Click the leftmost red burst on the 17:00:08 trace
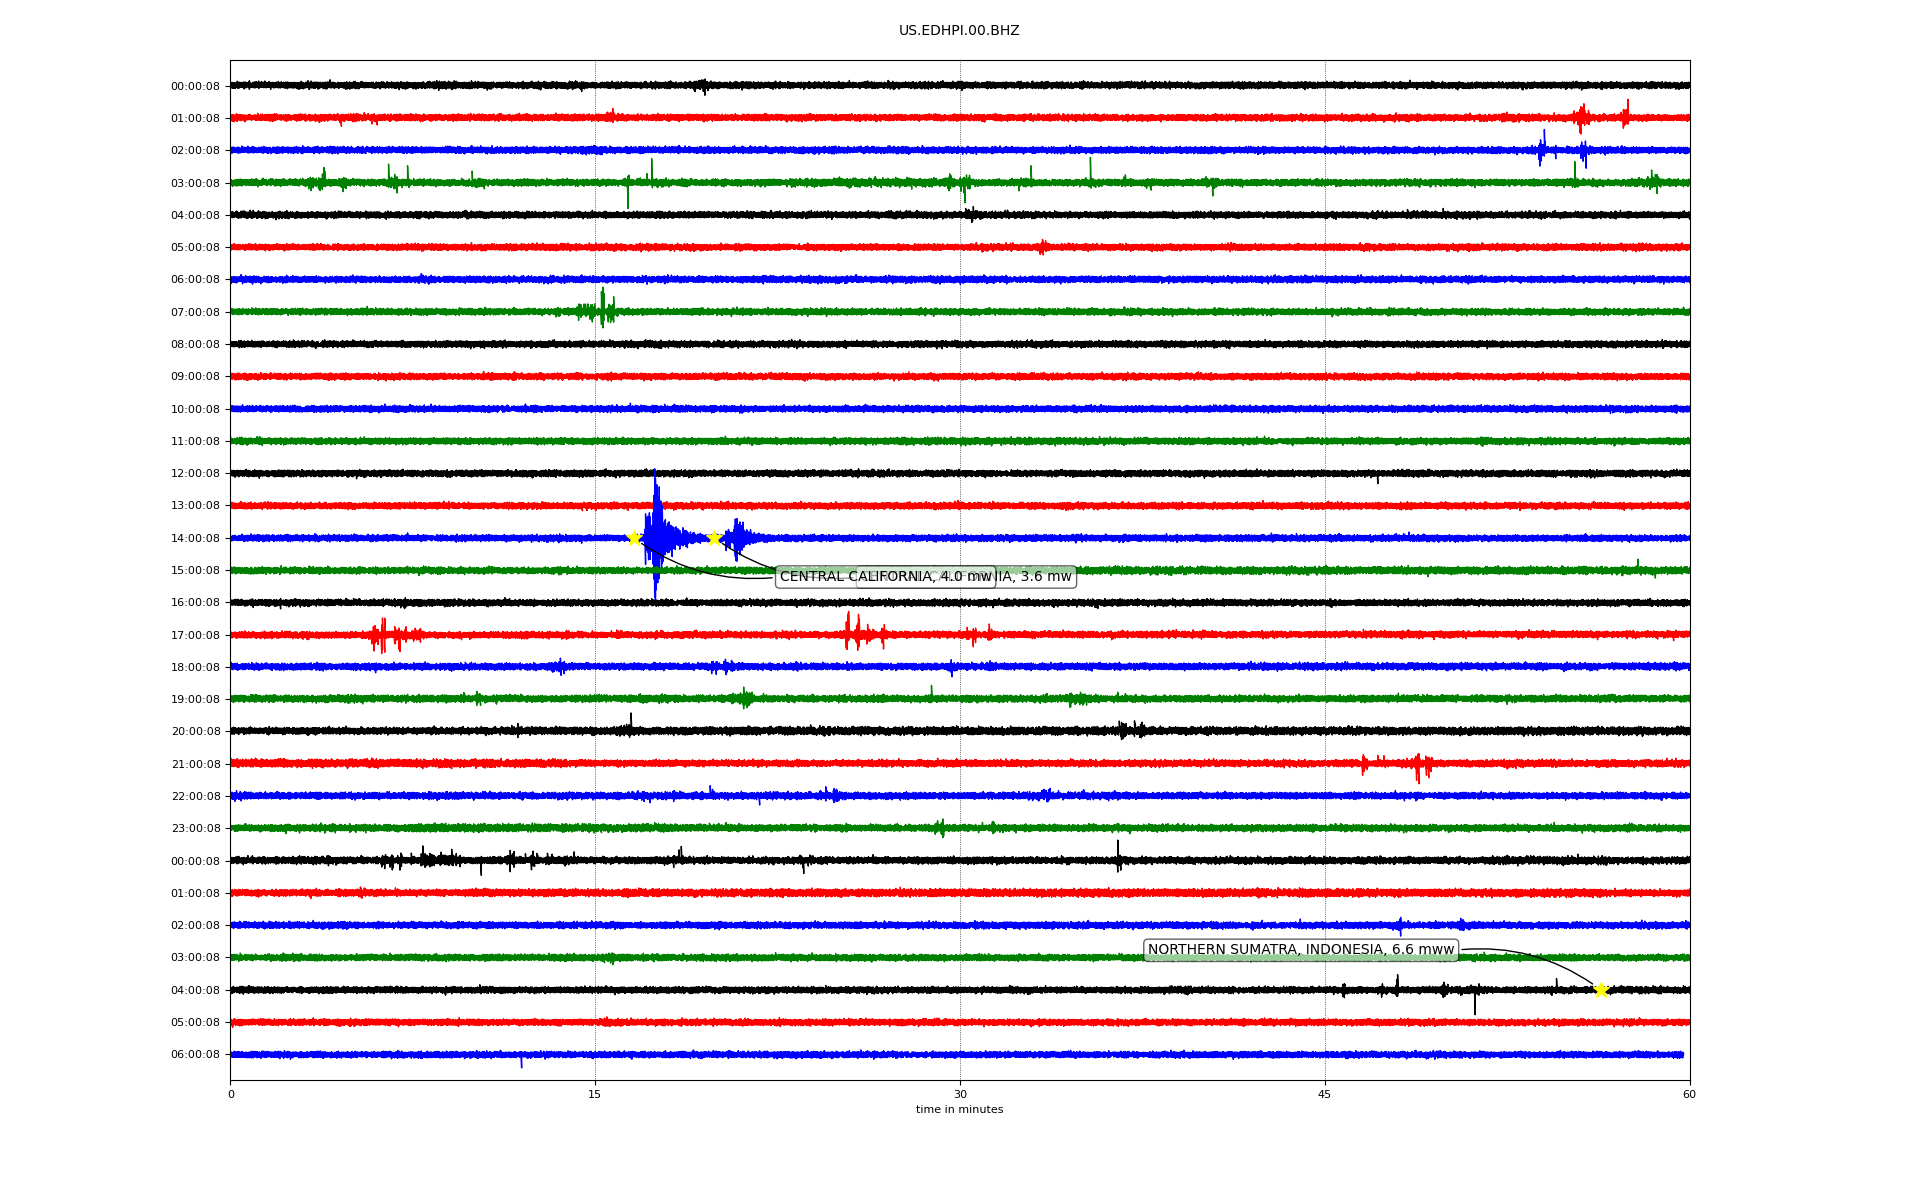The height and width of the screenshot is (1200, 1920). click(x=383, y=635)
